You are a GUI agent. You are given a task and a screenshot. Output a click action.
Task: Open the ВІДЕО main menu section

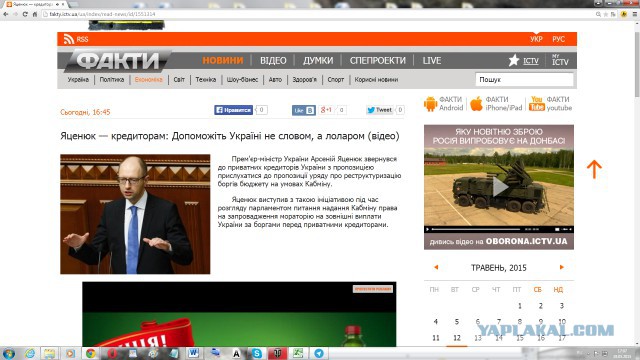273,61
